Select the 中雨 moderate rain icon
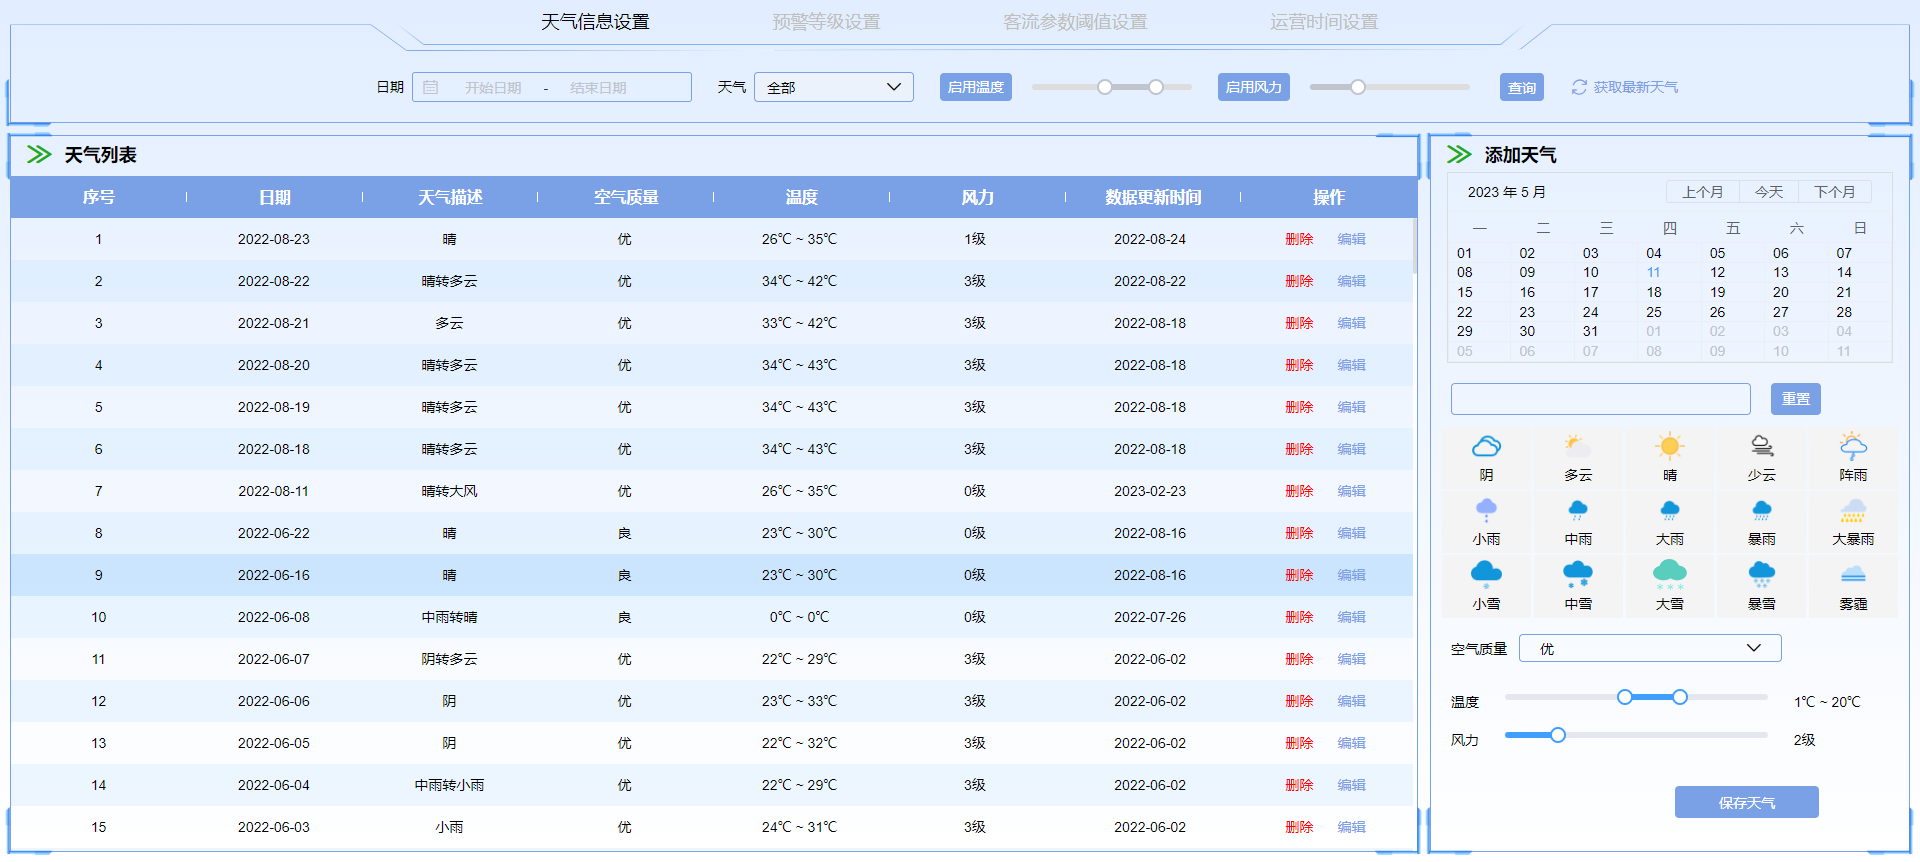 pyautogui.click(x=1578, y=510)
